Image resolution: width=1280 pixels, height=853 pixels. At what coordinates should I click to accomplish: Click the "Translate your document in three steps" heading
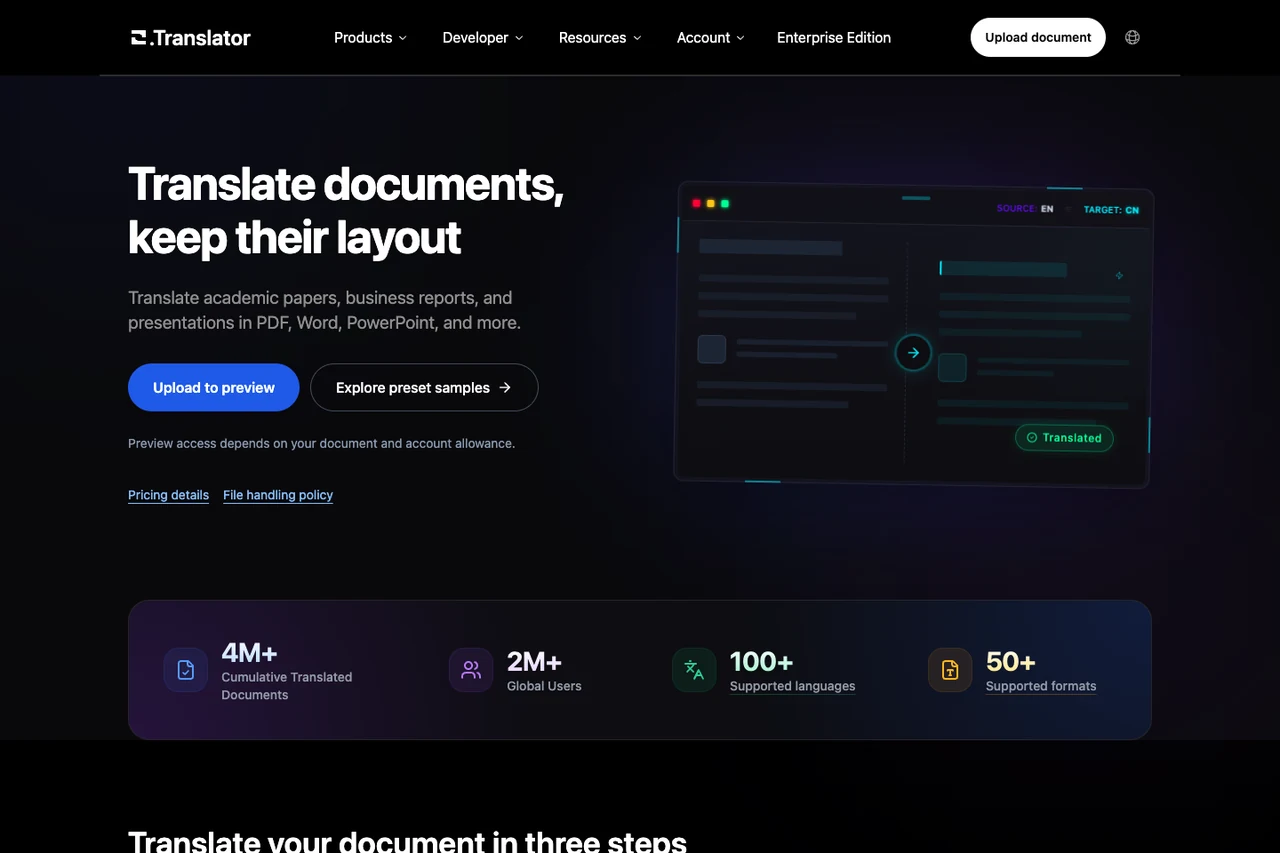coord(407,840)
